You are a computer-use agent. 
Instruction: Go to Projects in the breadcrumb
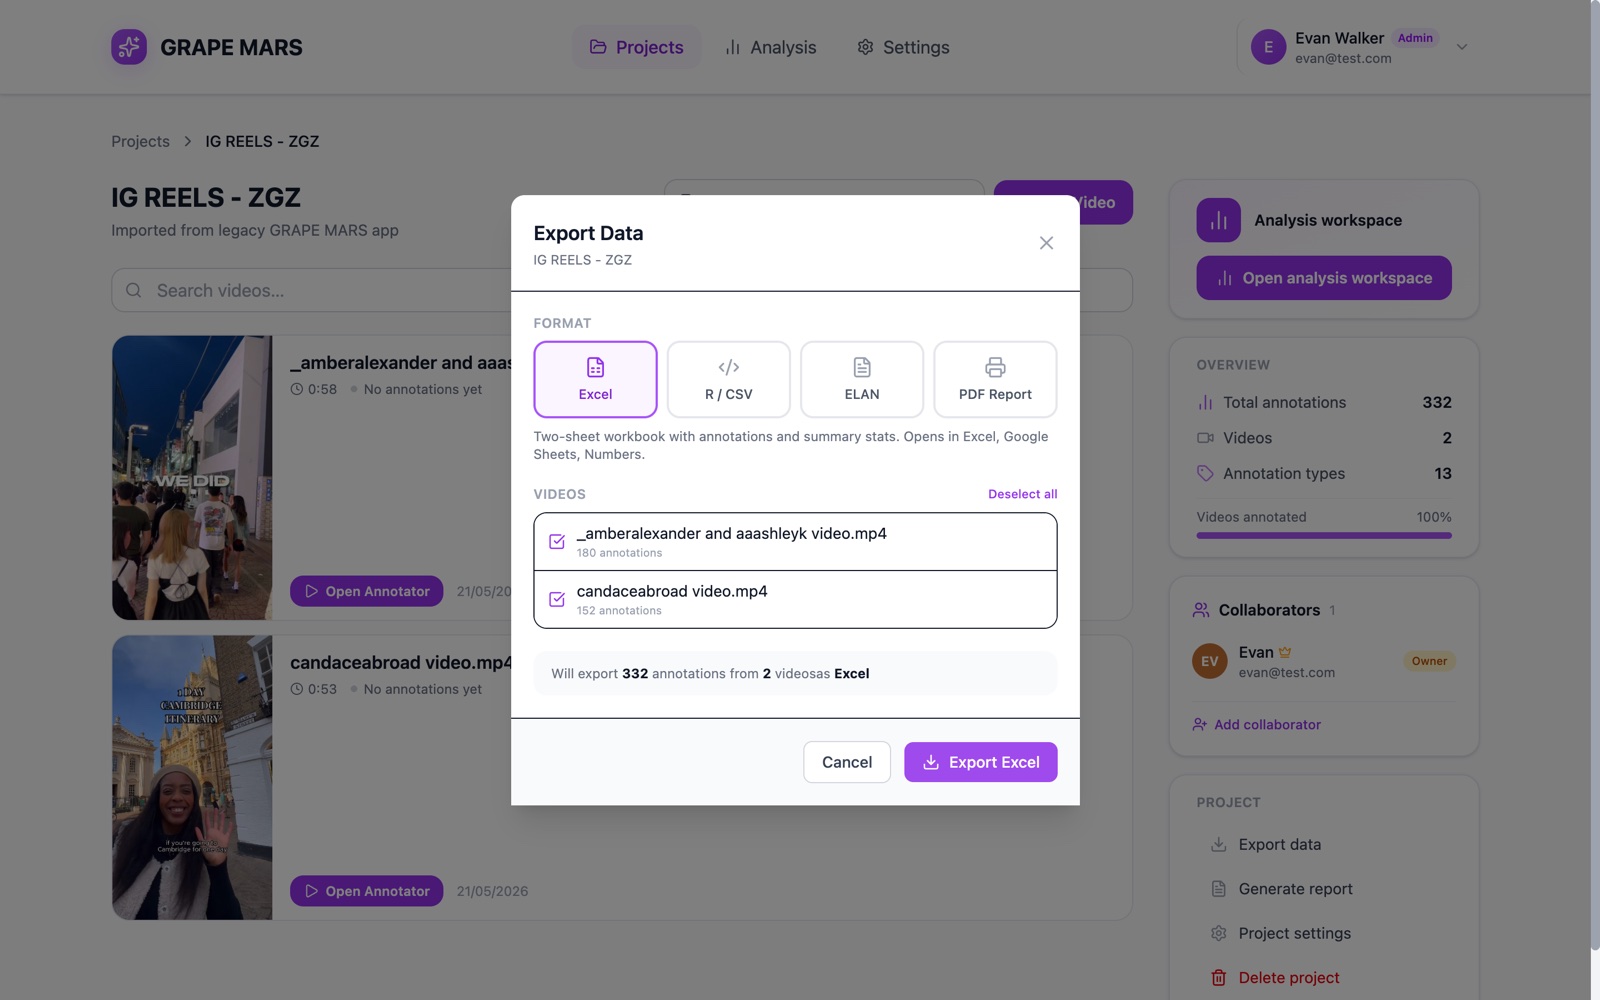[x=140, y=141]
